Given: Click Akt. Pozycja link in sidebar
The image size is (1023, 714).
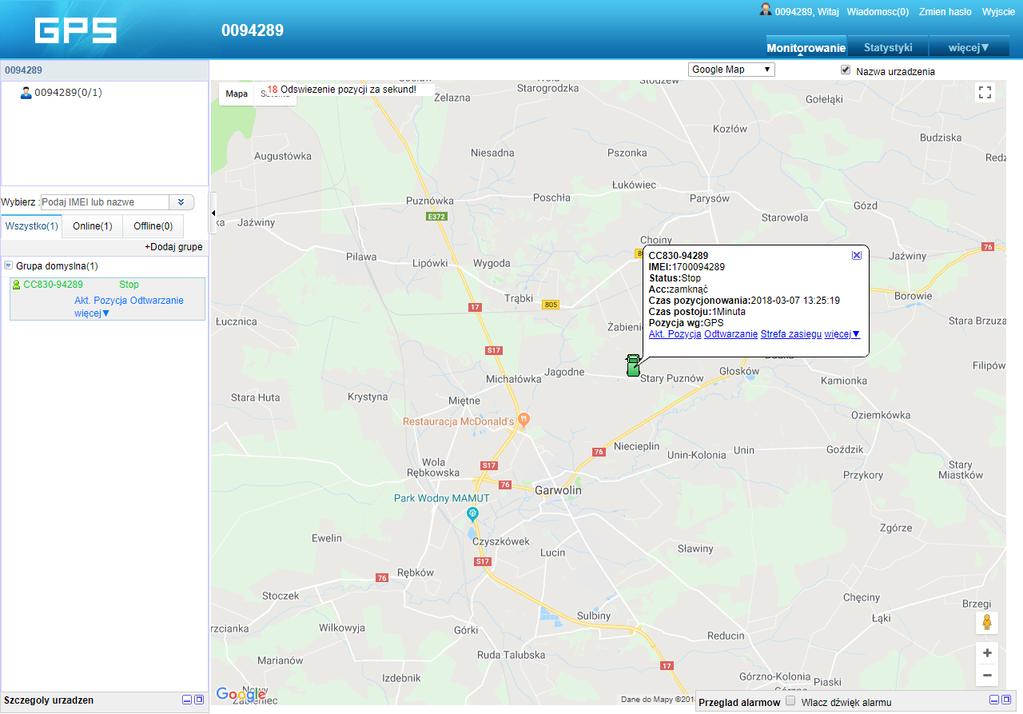Looking at the screenshot, I should coord(100,300).
